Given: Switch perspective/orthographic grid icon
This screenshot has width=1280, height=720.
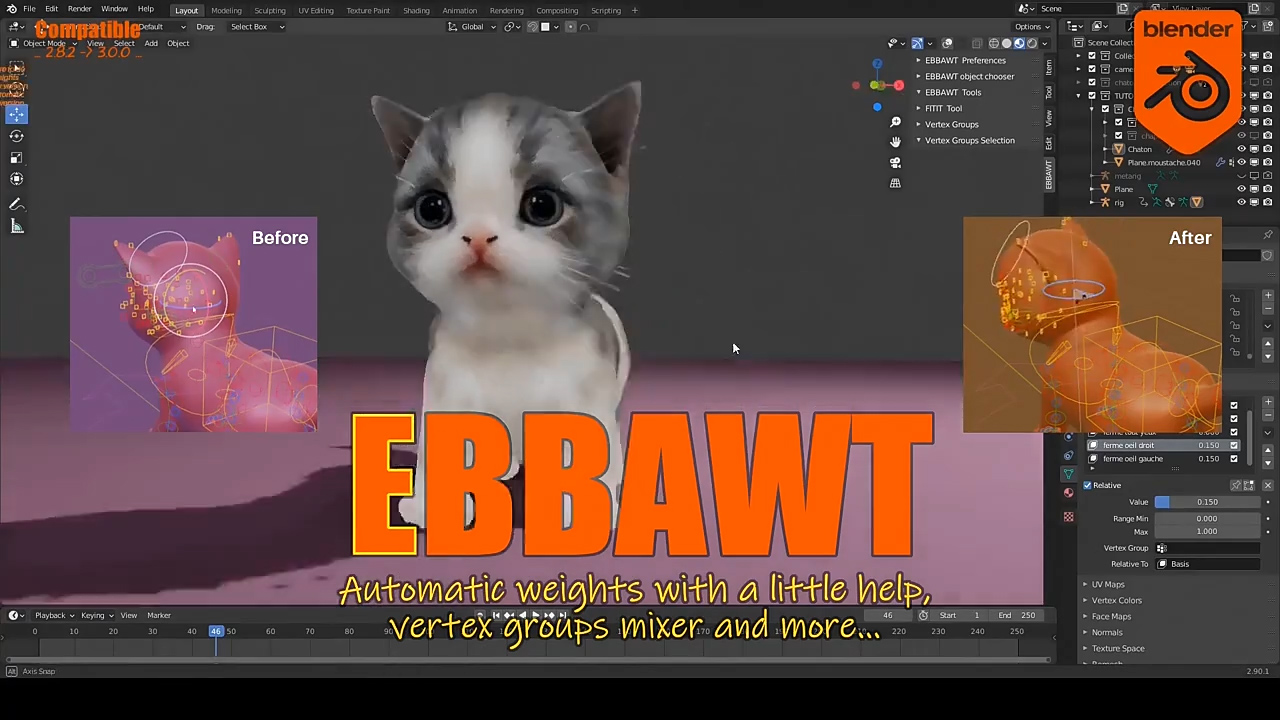Looking at the screenshot, I should click(895, 183).
